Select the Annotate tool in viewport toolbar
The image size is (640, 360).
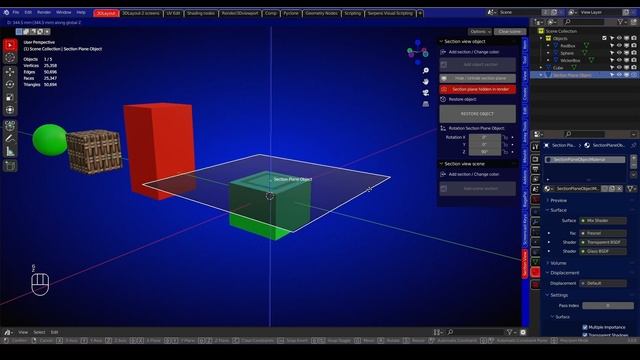coord(10,138)
